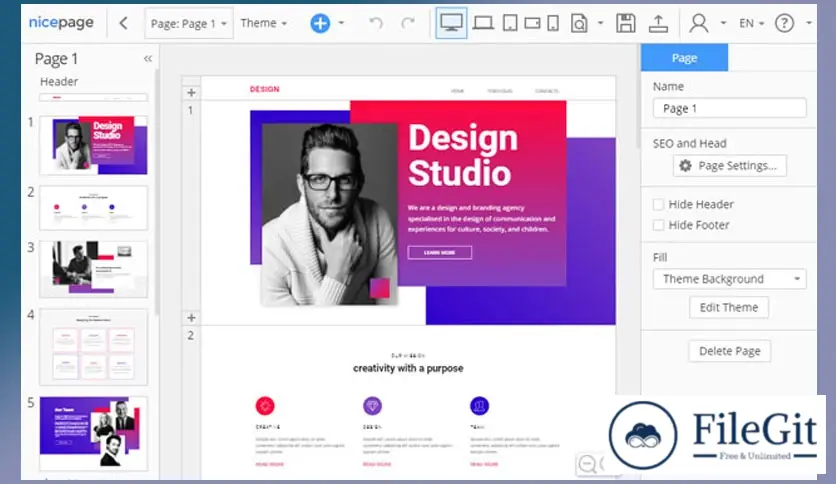Expand the arrow next to the plus icon
Screen dimensions: 836x484
coord(341,23)
